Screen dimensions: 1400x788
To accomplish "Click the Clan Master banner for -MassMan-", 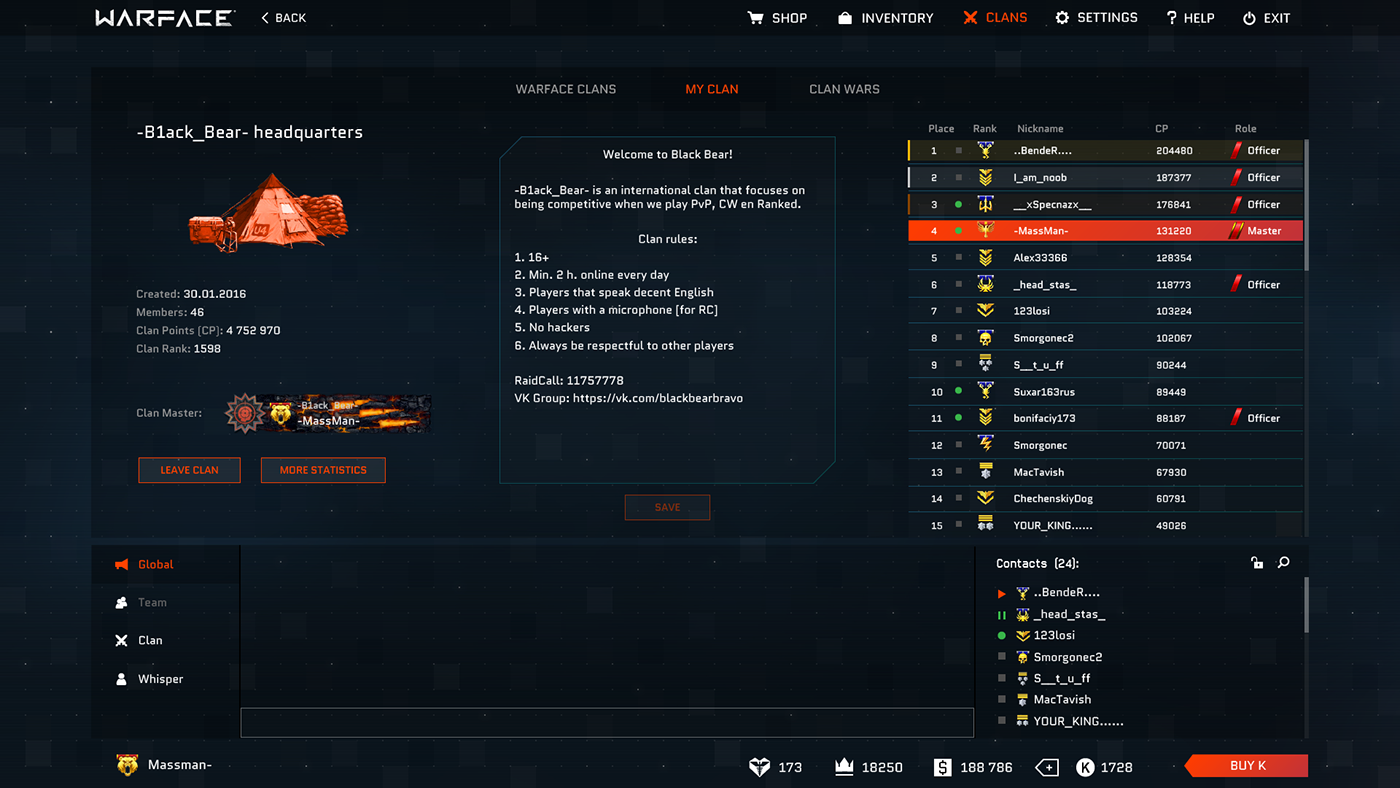I will click(328, 413).
